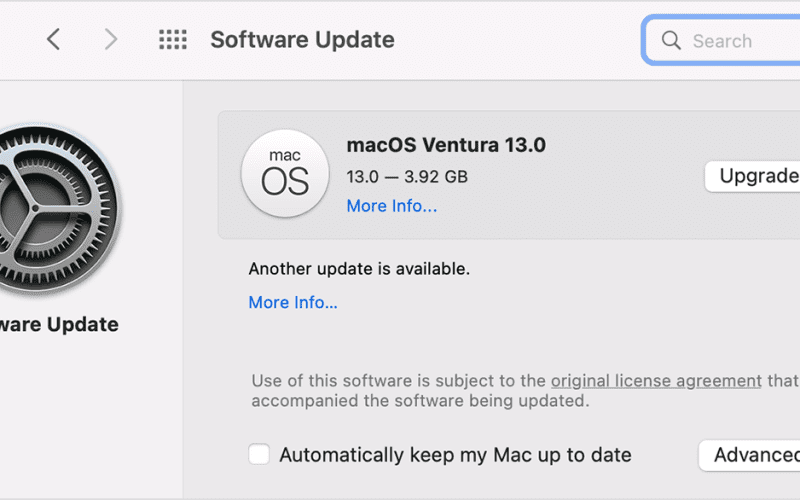Open More Info under macOS Ventura 13.0
The height and width of the screenshot is (500, 800).
pos(392,206)
